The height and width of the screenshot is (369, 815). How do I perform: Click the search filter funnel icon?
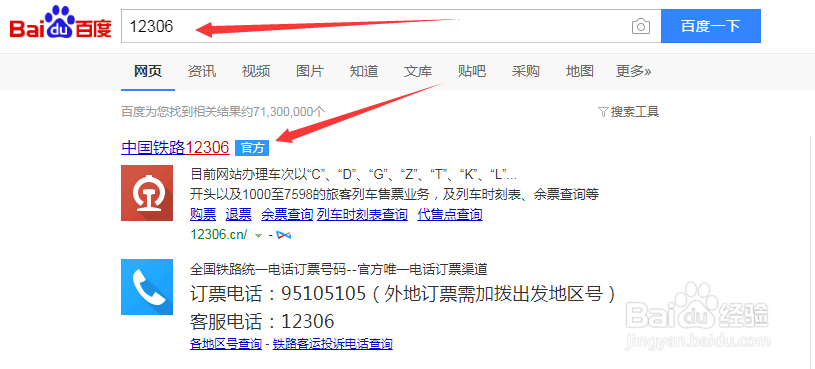(x=603, y=112)
